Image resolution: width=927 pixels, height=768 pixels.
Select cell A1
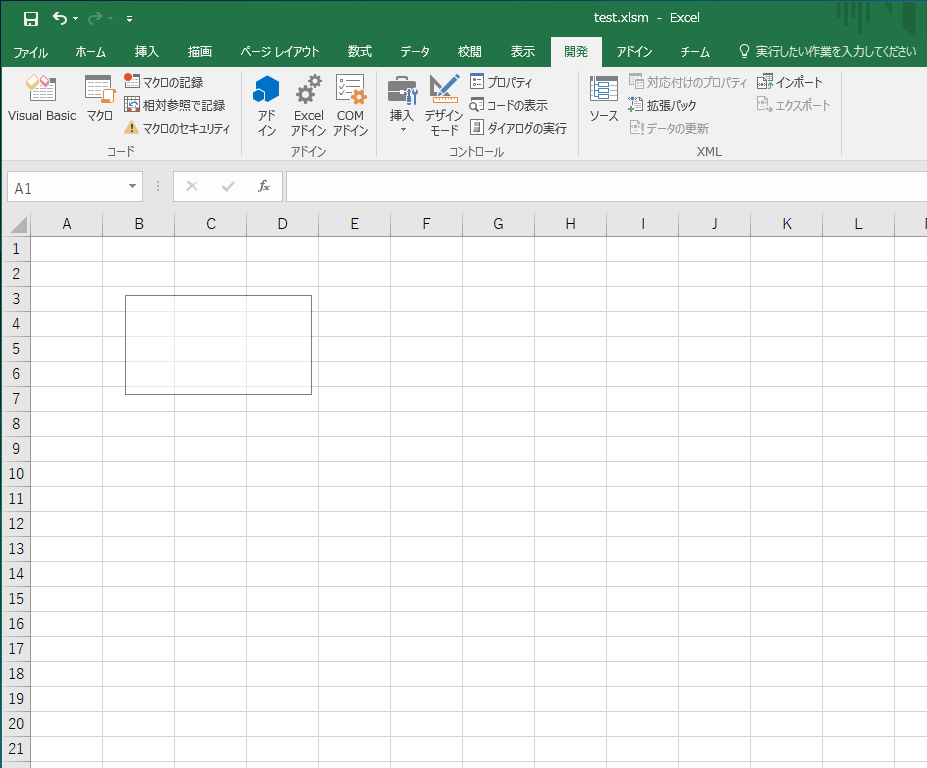point(67,249)
